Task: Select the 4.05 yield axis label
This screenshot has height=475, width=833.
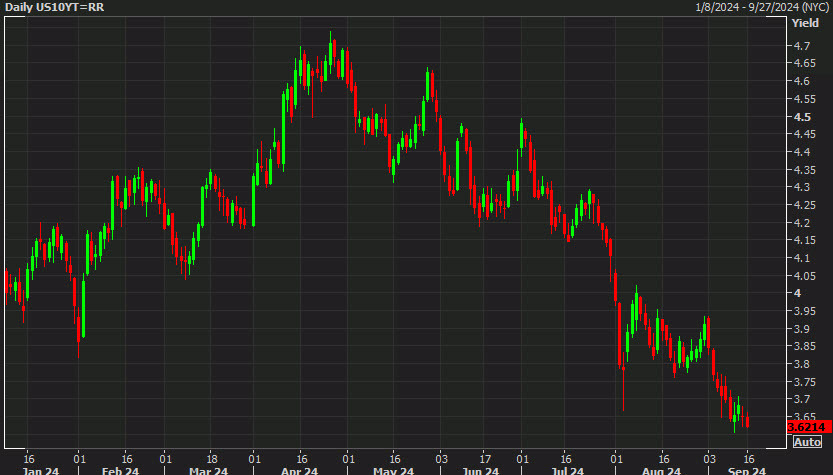Action: pyautogui.click(x=805, y=276)
